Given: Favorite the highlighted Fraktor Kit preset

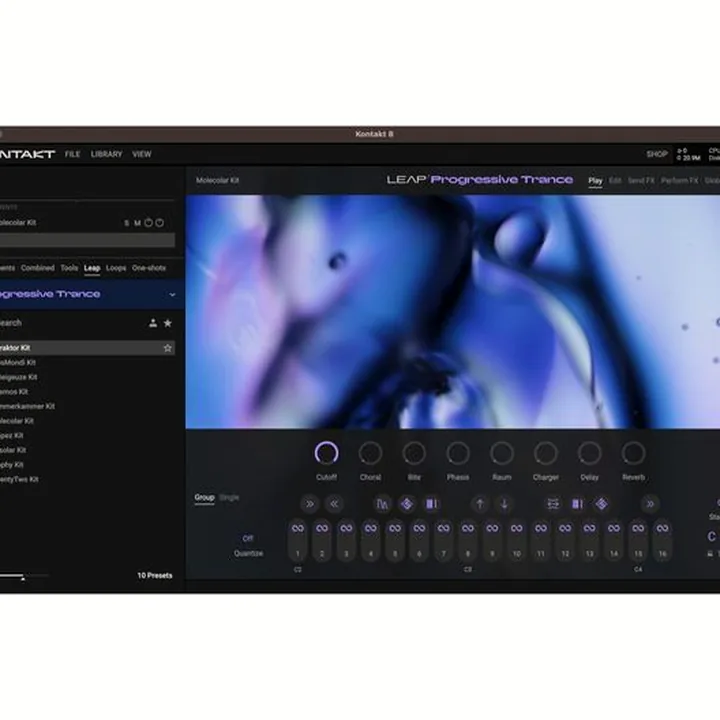Looking at the screenshot, I should point(168,348).
